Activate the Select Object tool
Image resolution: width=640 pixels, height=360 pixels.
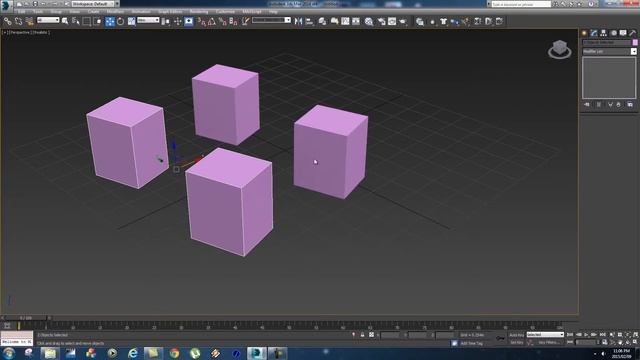pyautogui.click(x=65, y=21)
